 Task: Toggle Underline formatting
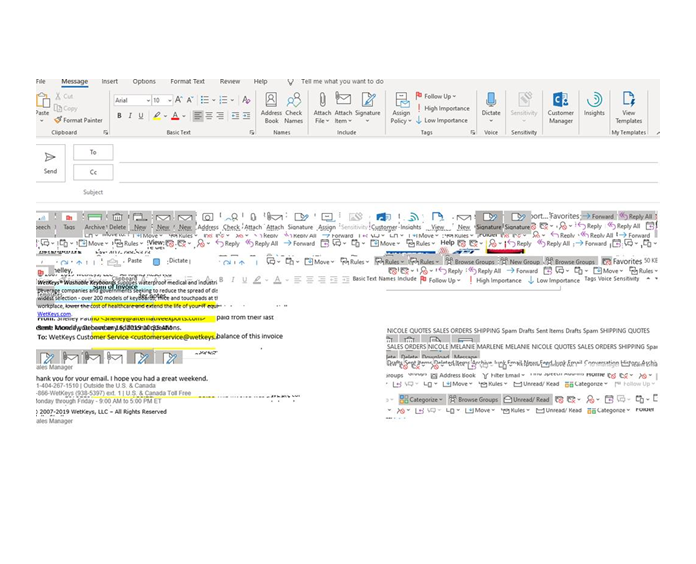141,116
